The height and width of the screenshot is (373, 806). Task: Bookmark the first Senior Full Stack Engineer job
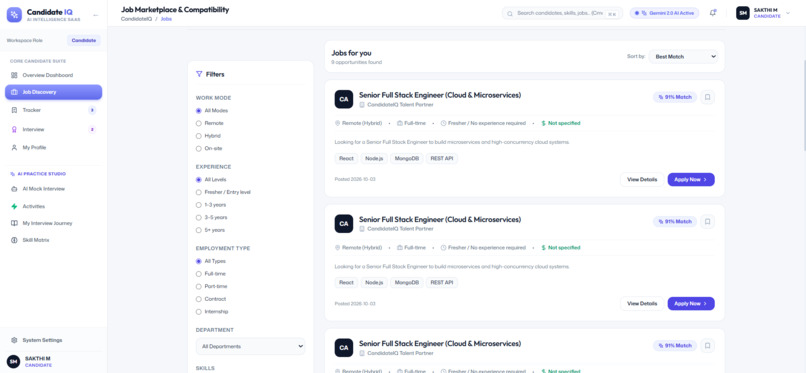point(707,97)
